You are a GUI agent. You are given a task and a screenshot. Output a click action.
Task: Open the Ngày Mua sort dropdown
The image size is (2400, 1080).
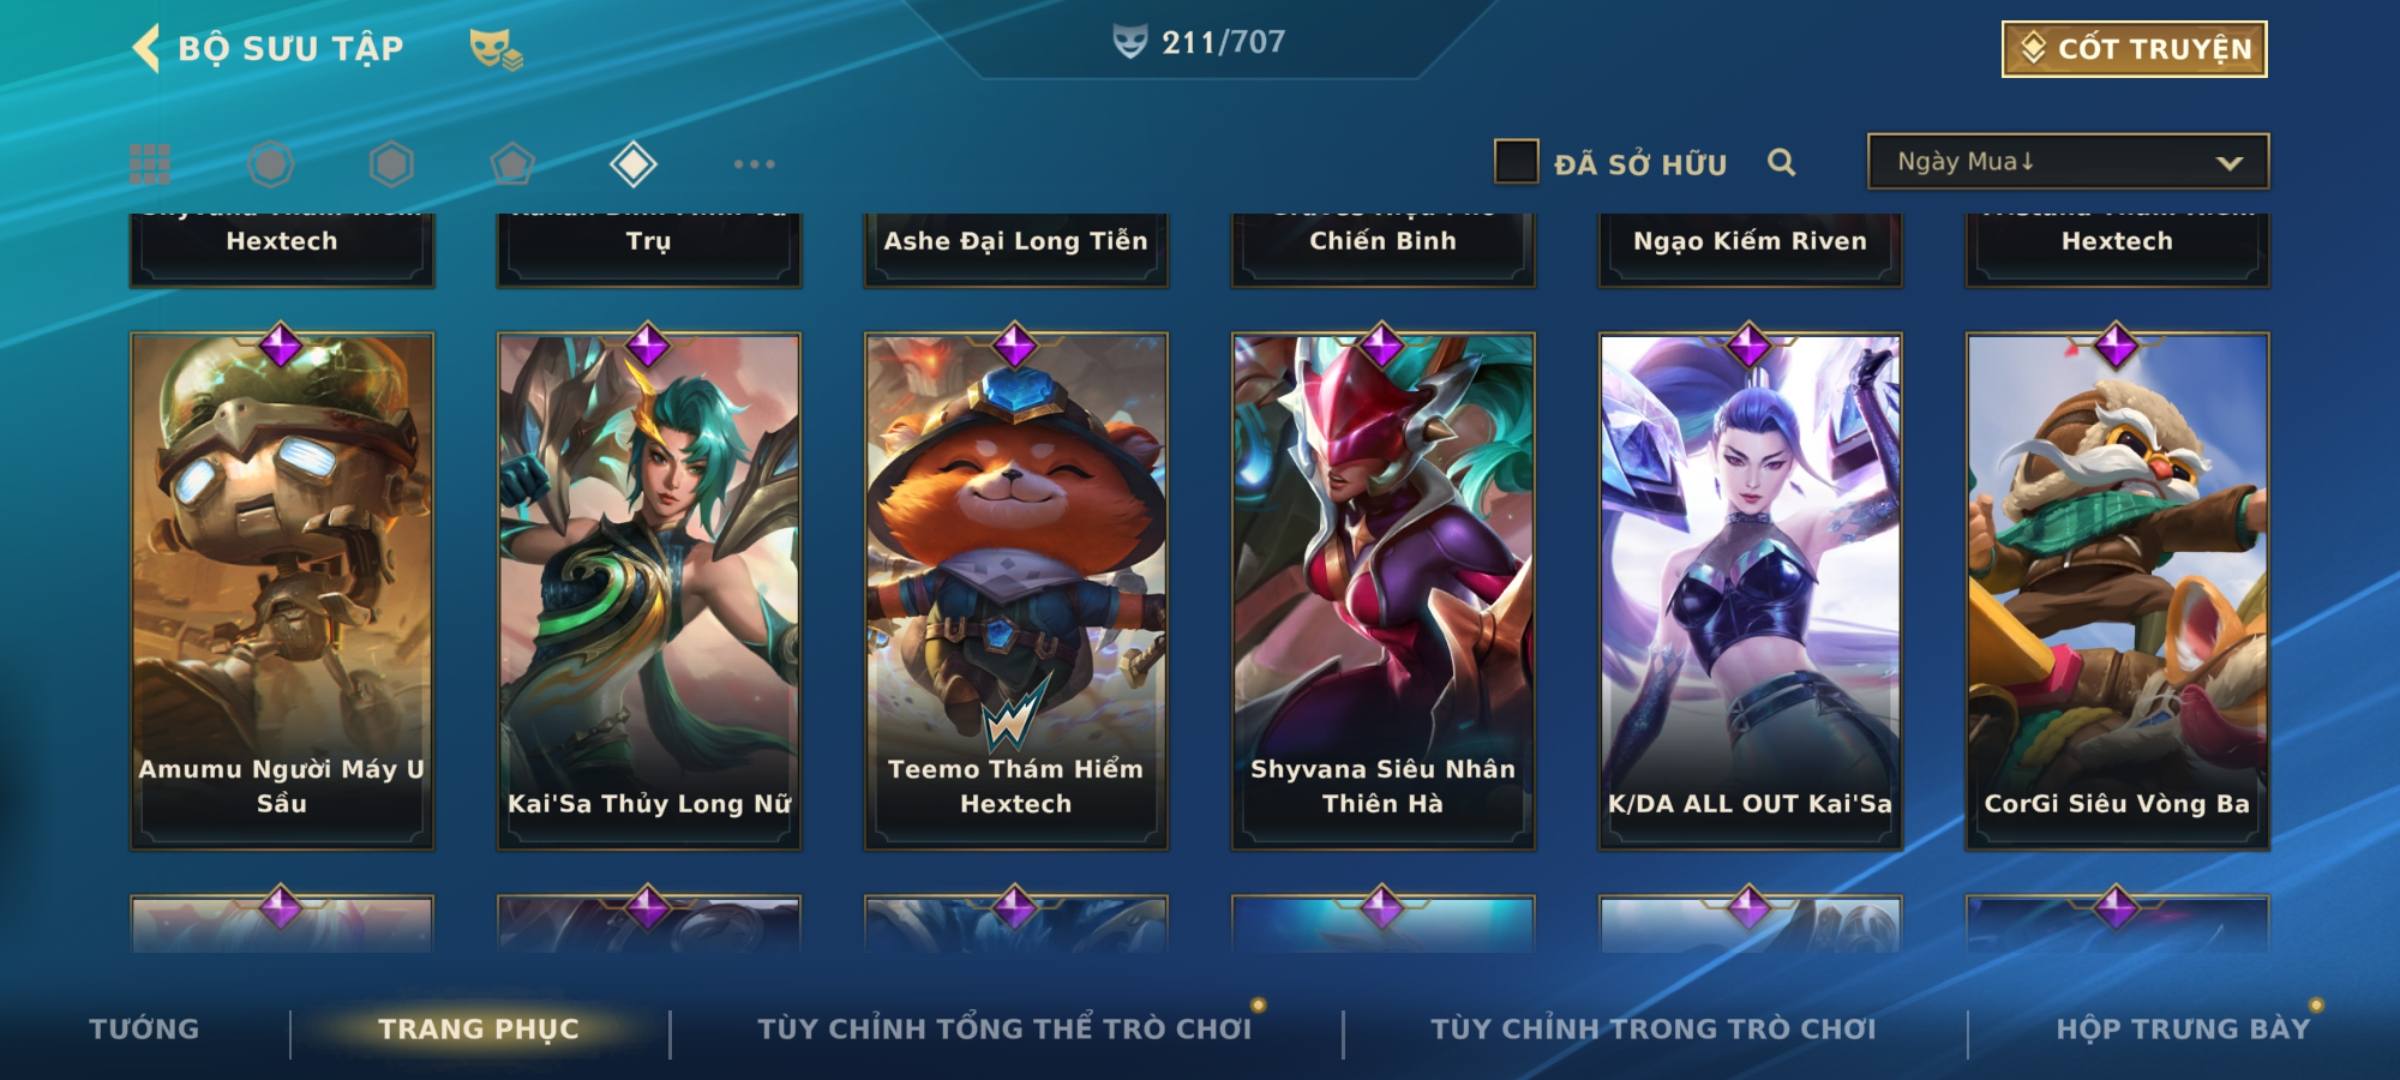[x=2068, y=161]
